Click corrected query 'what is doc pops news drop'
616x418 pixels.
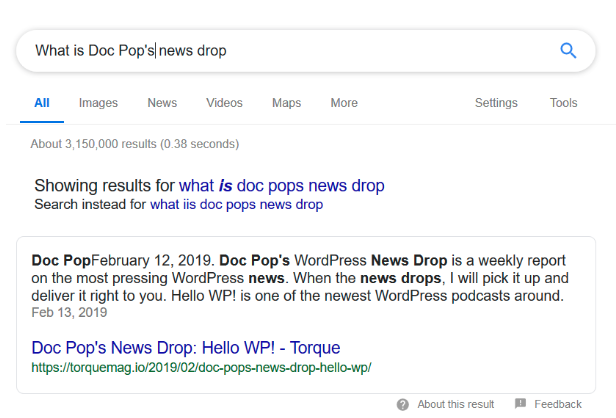pos(281,186)
